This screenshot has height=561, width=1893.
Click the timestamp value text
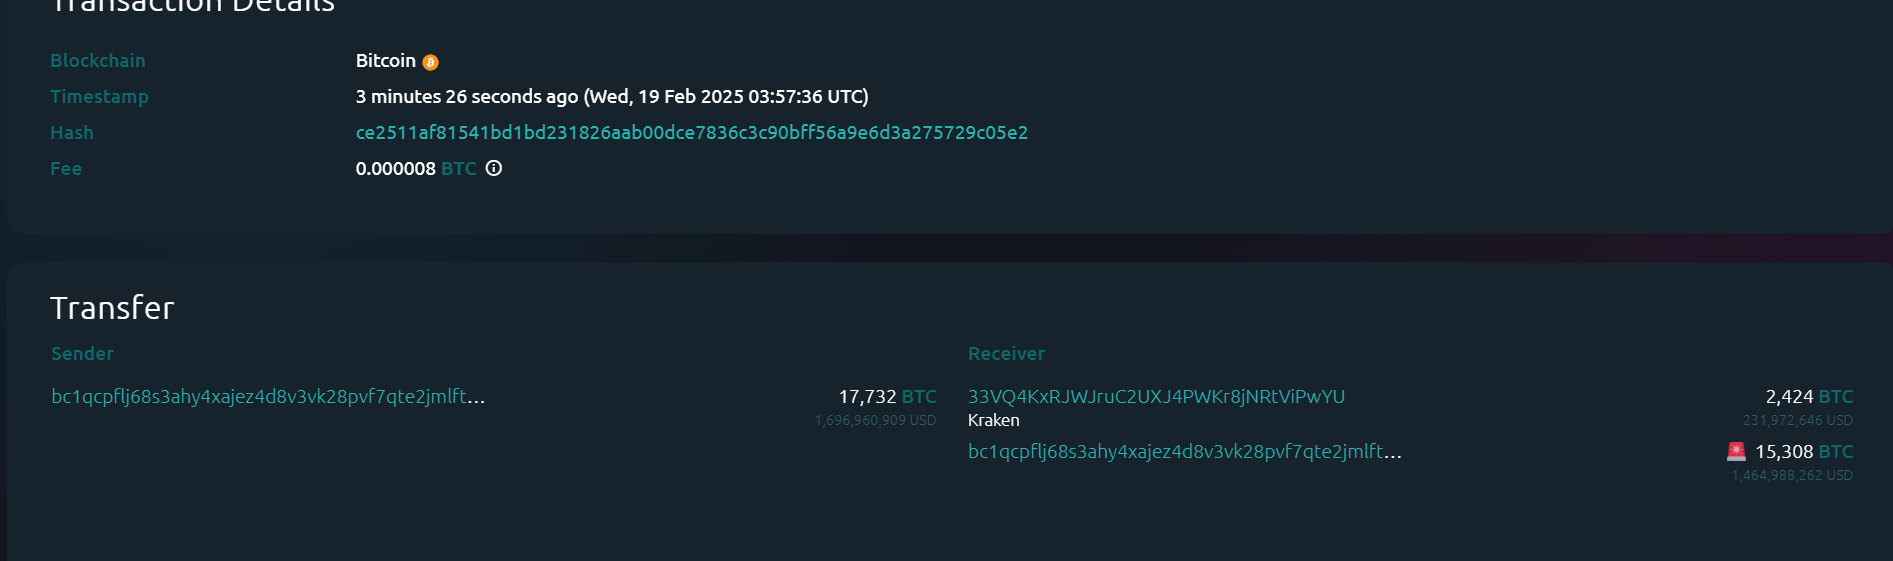[x=611, y=97]
